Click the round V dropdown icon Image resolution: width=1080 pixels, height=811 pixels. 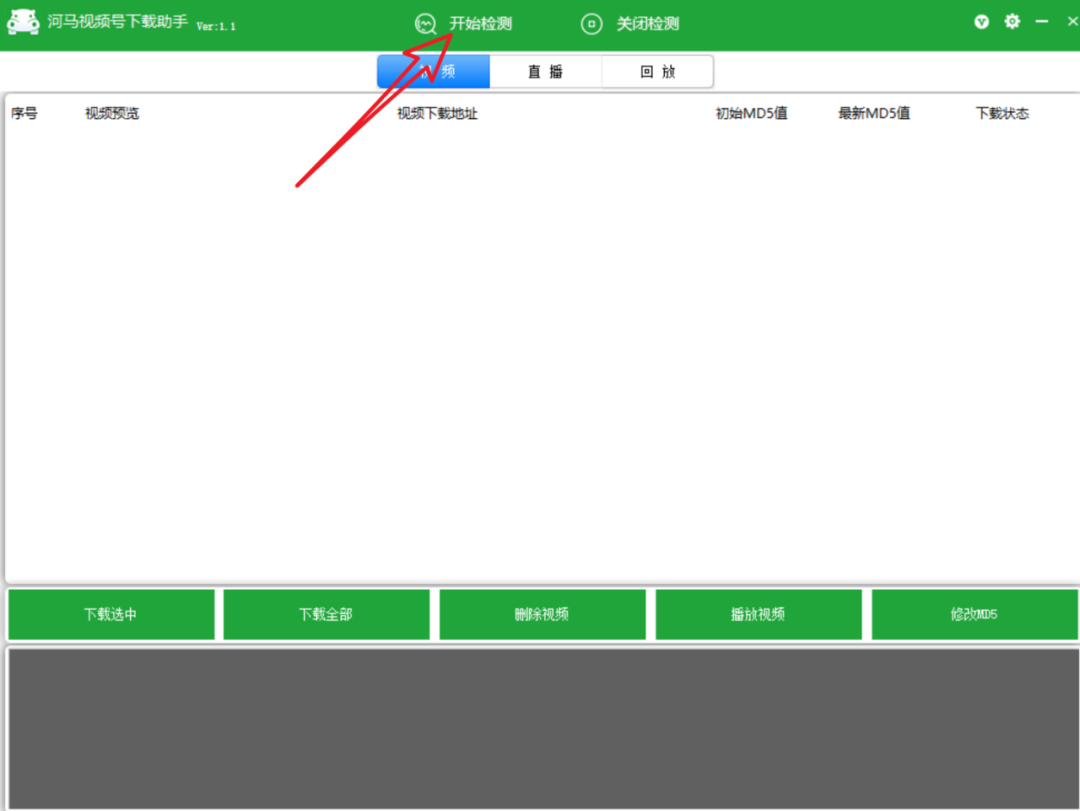click(982, 22)
